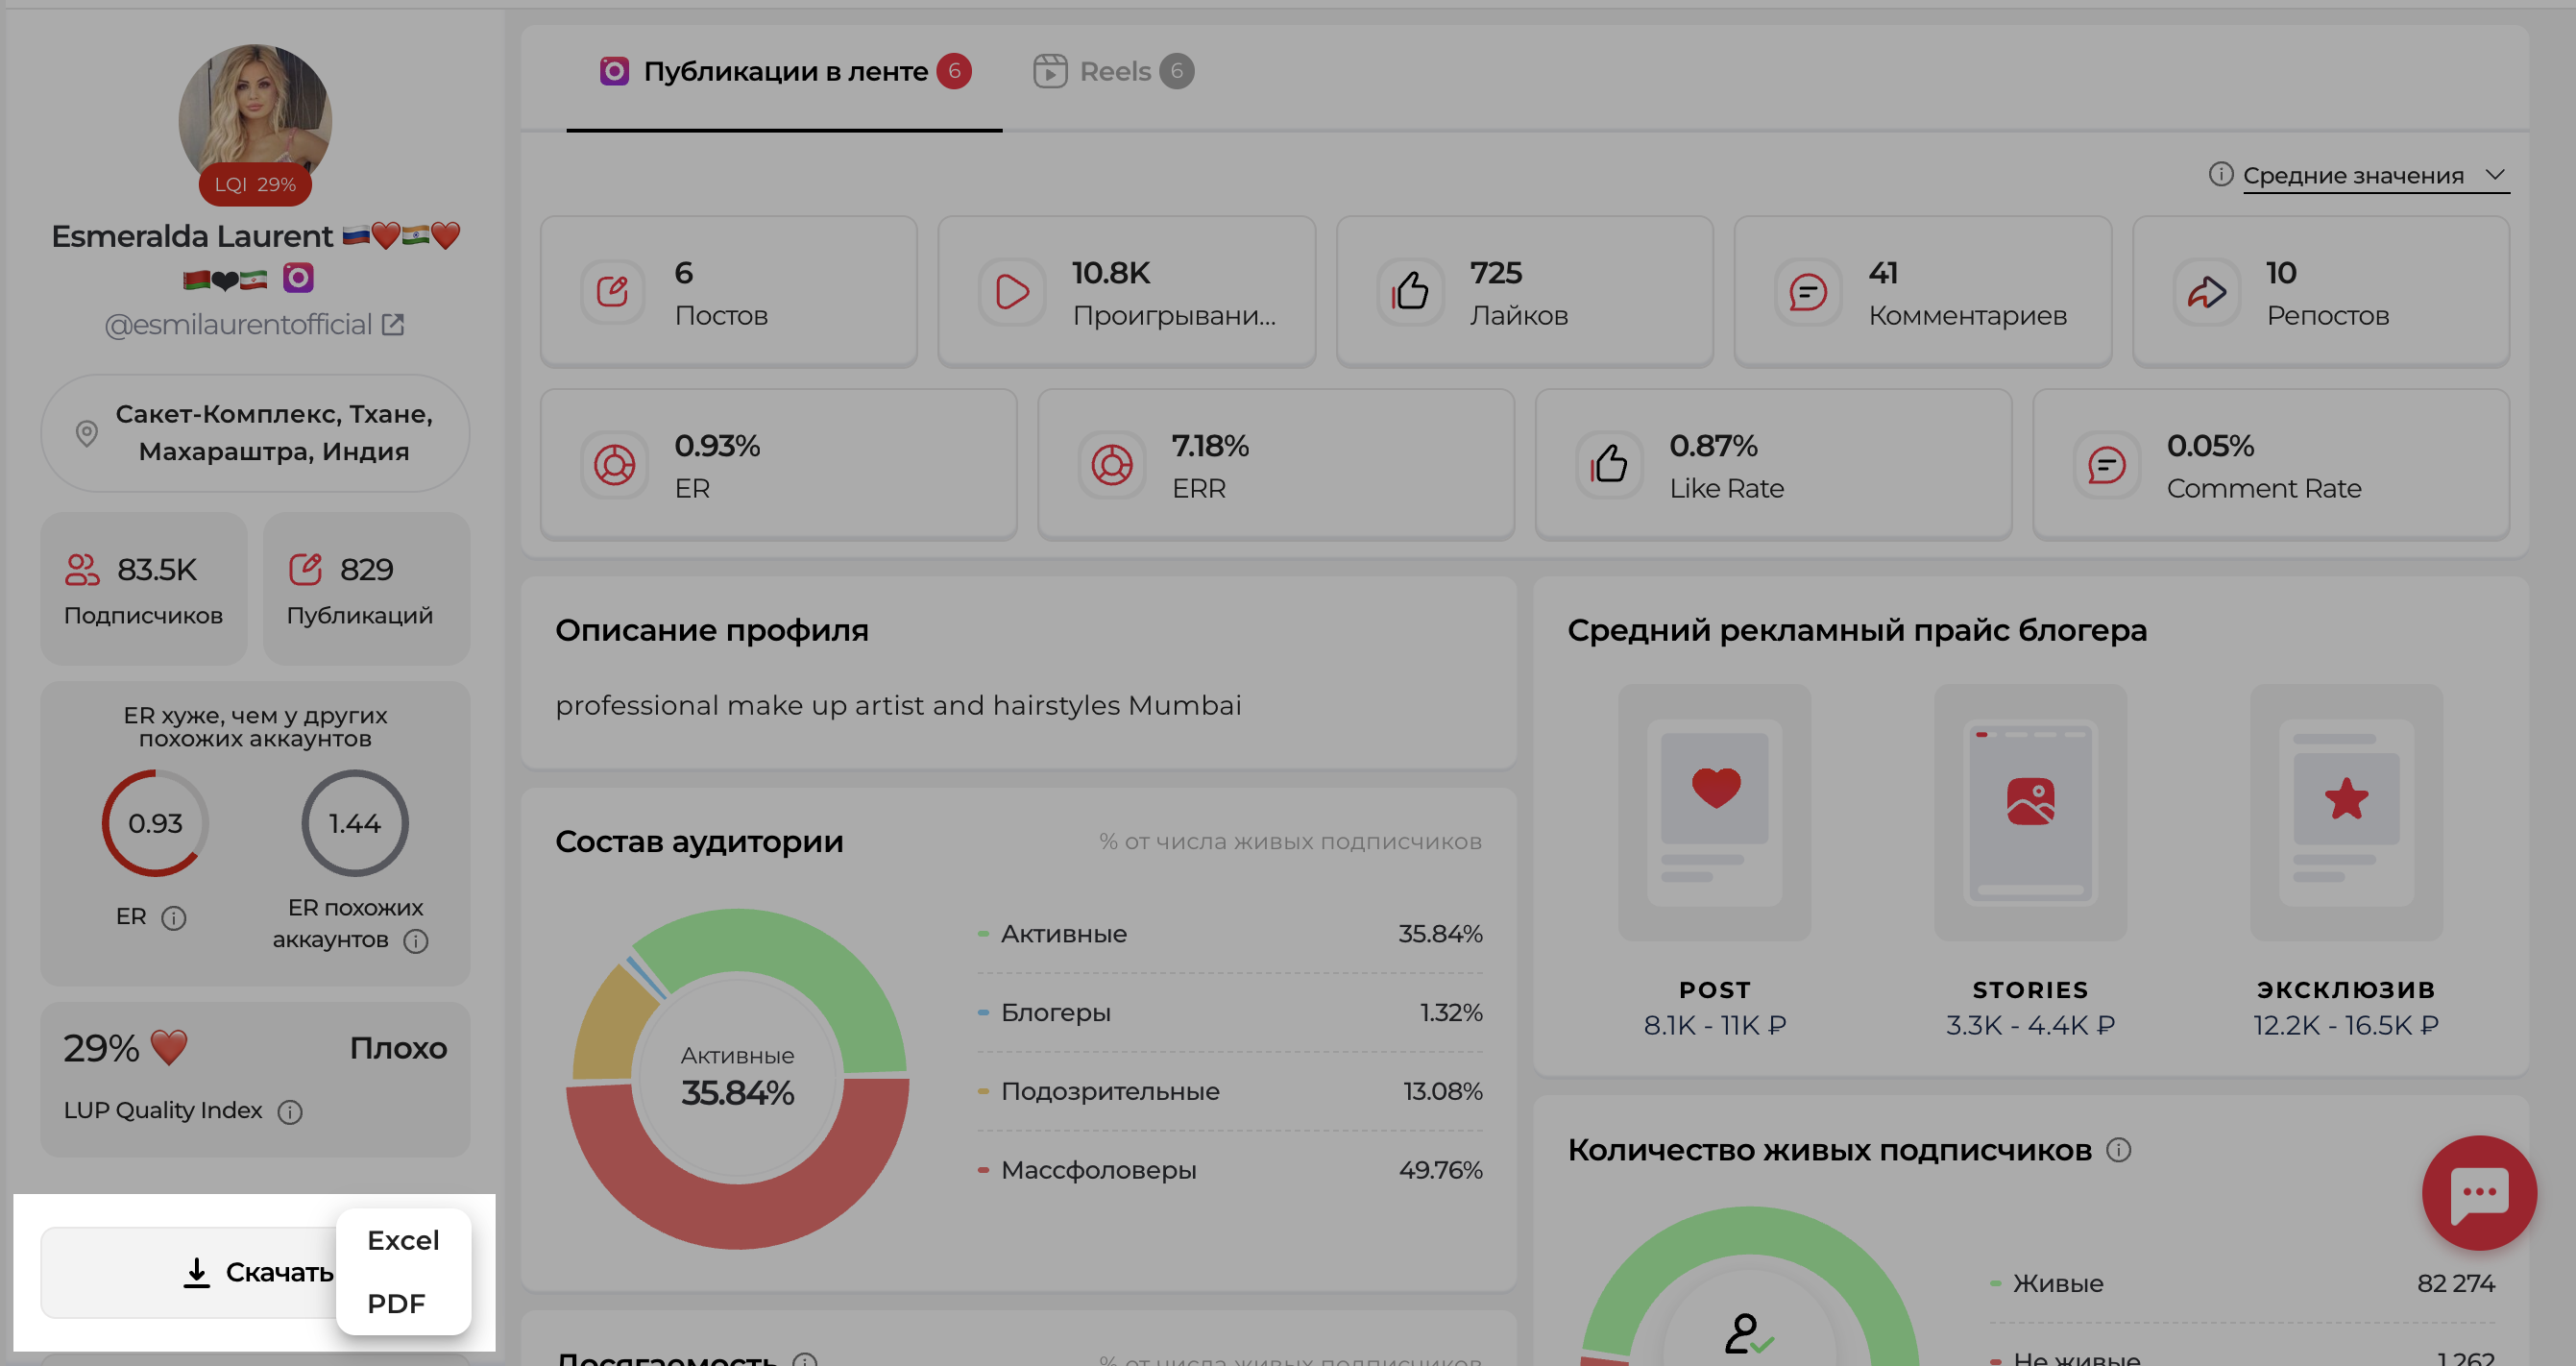Select the Массфоловеры 49.76% legend row
Viewport: 2576px width, 1366px height.
[x=1230, y=1170]
